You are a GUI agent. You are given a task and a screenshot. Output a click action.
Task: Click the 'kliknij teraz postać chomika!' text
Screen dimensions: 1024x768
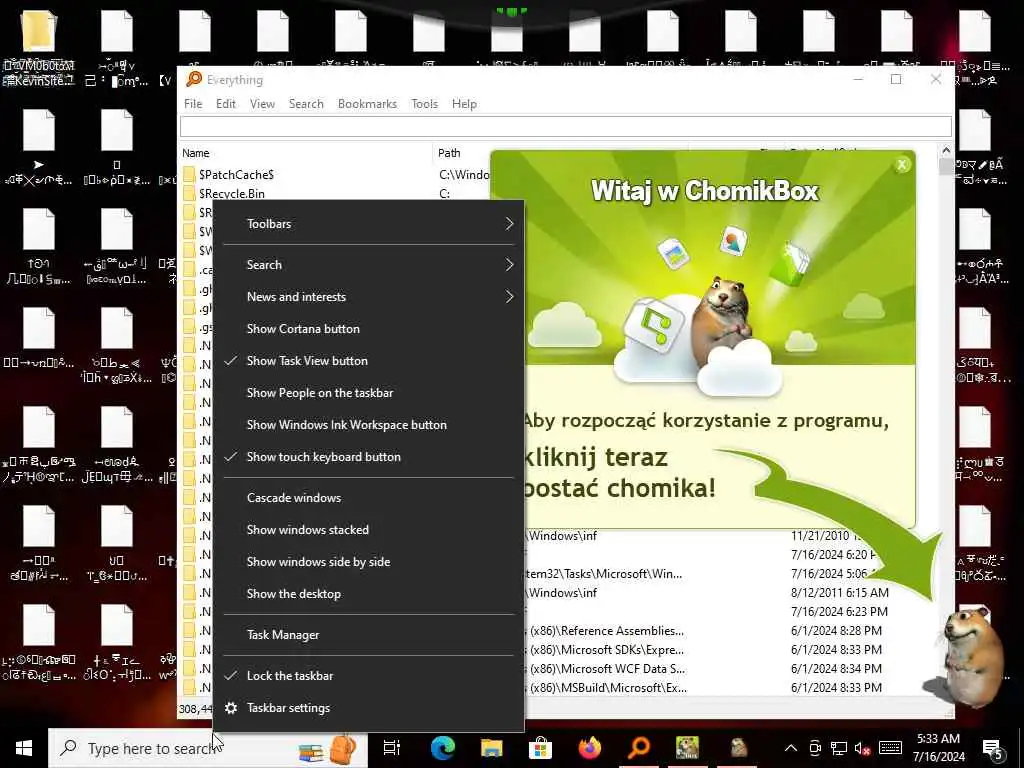[619, 472]
